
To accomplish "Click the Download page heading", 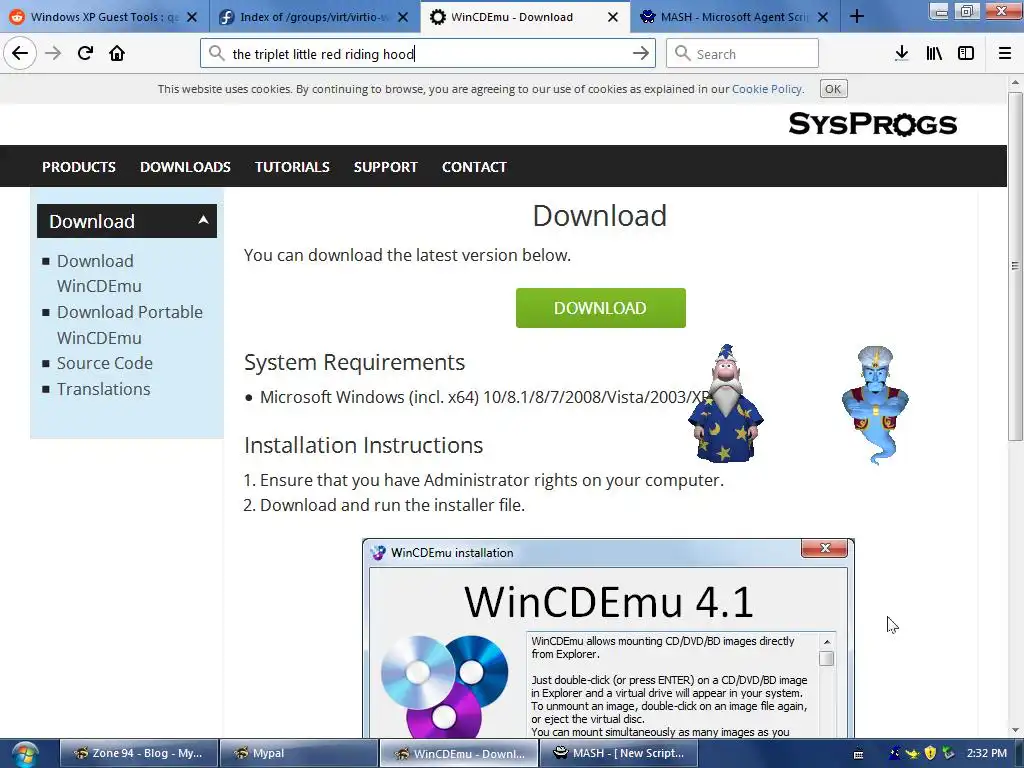I will point(600,216).
